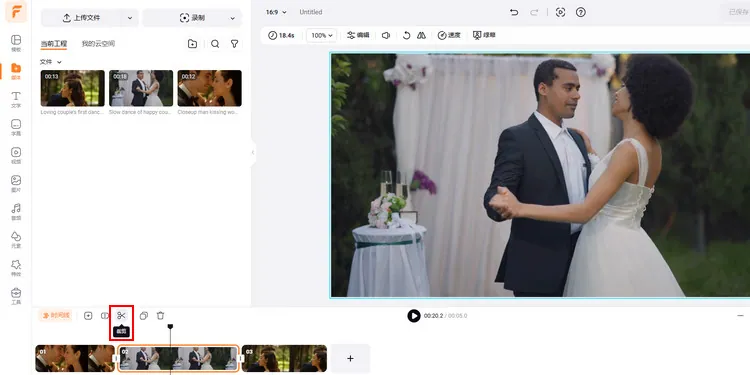Viewport: 750px width, 375px height.
Task: Open the Elements sidebar panel
Action: coord(16,240)
